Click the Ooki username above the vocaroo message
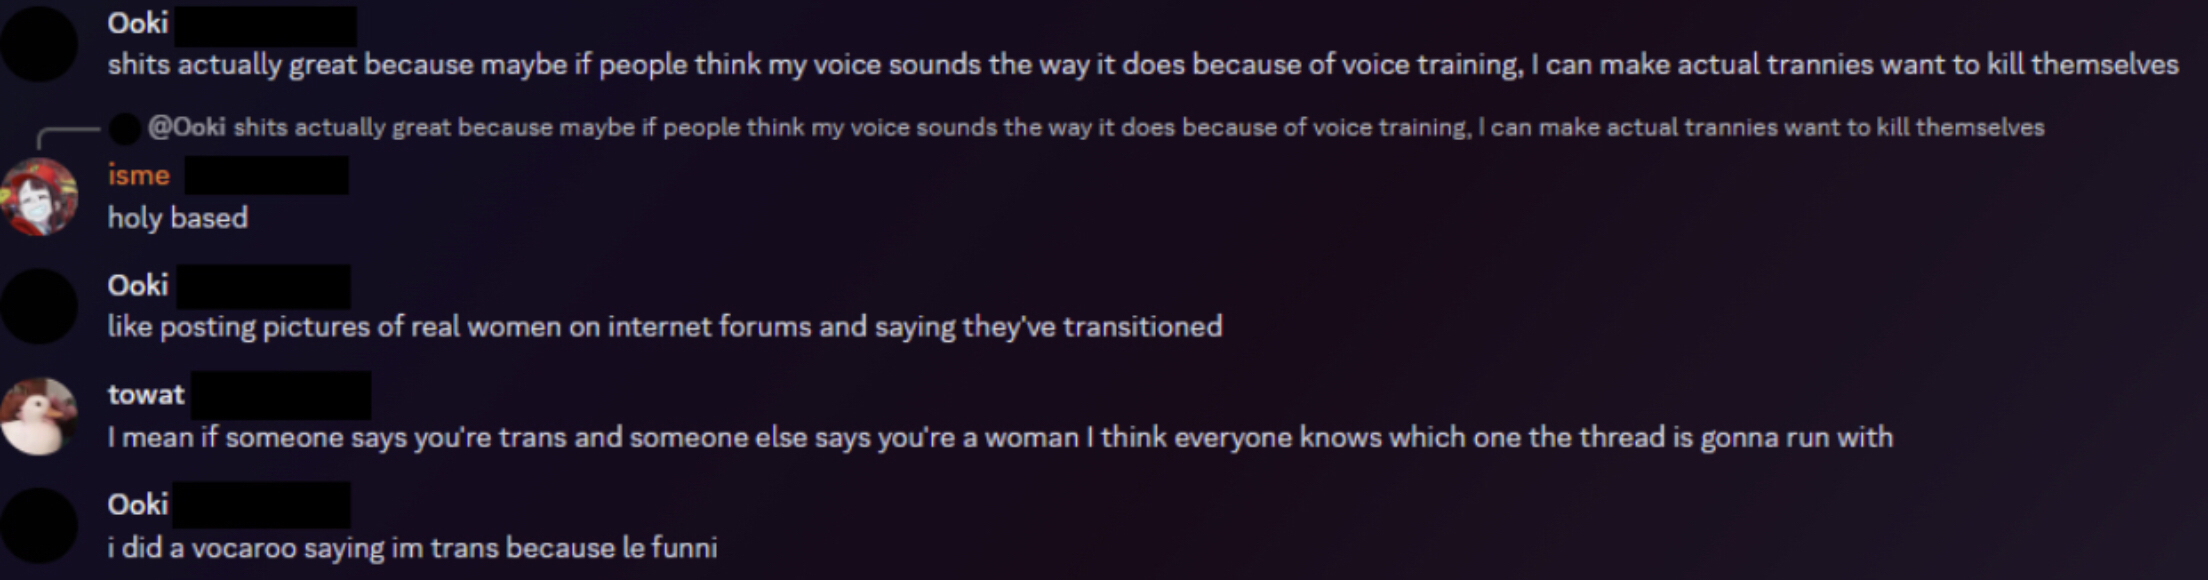The image size is (2208, 580). tap(138, 505)
